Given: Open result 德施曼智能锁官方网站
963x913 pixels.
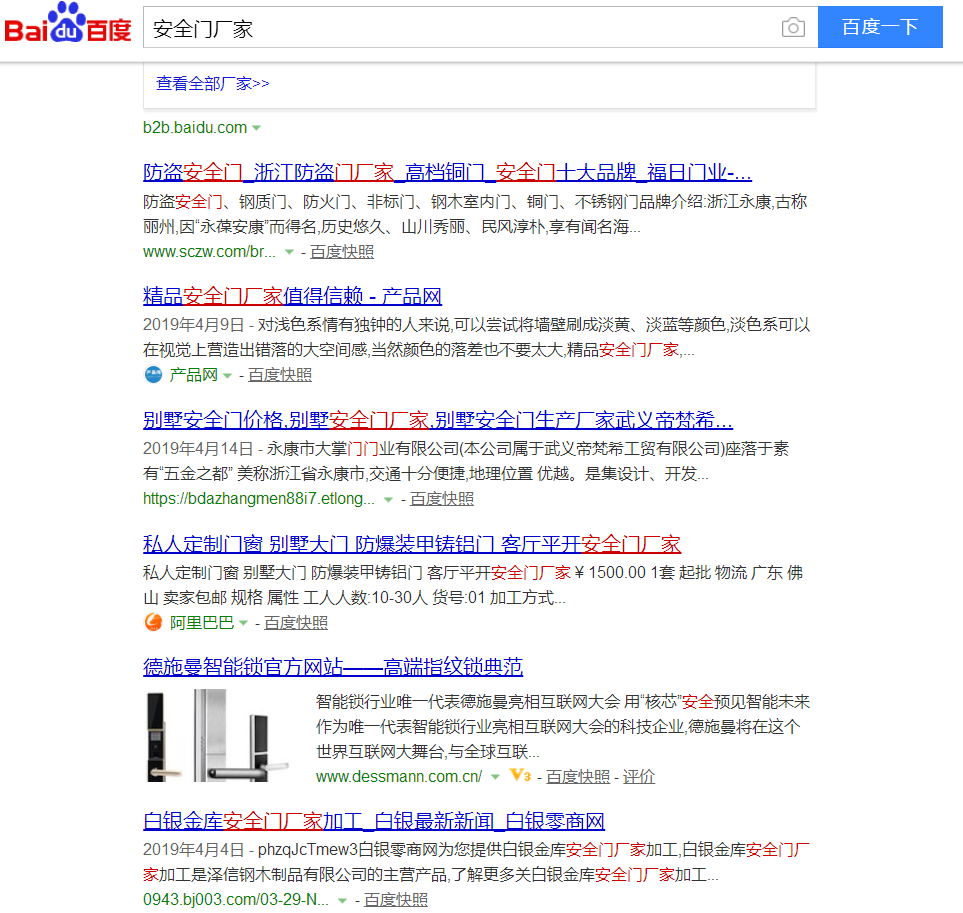Looking at the screenshot, I should [333, 667].
